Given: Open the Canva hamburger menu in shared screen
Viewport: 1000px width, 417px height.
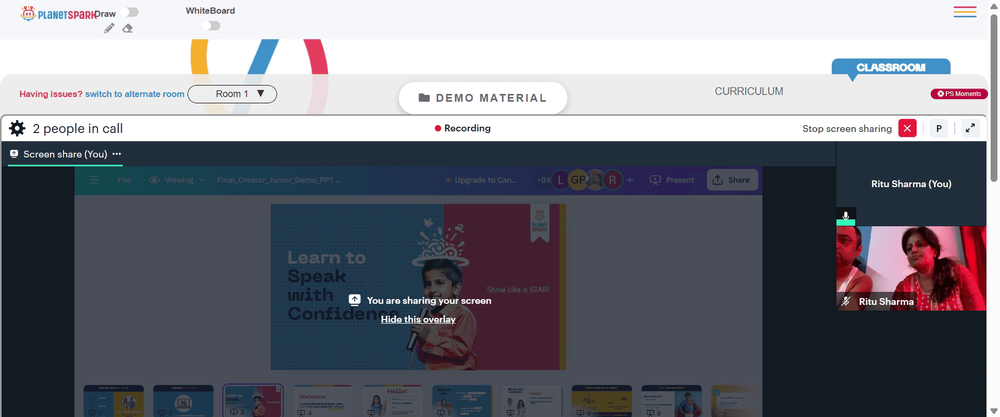Looking at the screenshot, I should [x=94, y=180].
